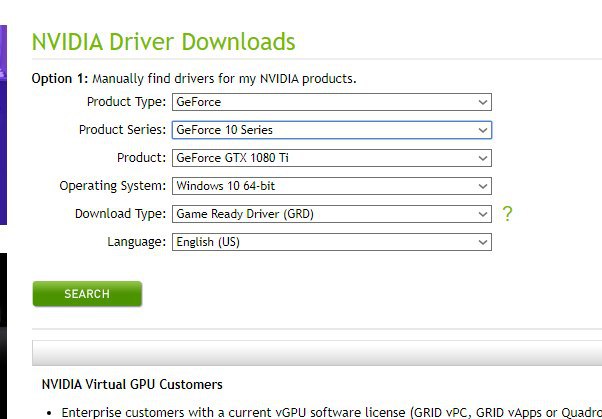Image resolution: width=602 pixels, height=419 pixels.
Task: Click the green question mark help icon
Action: [x=507, y=214]
